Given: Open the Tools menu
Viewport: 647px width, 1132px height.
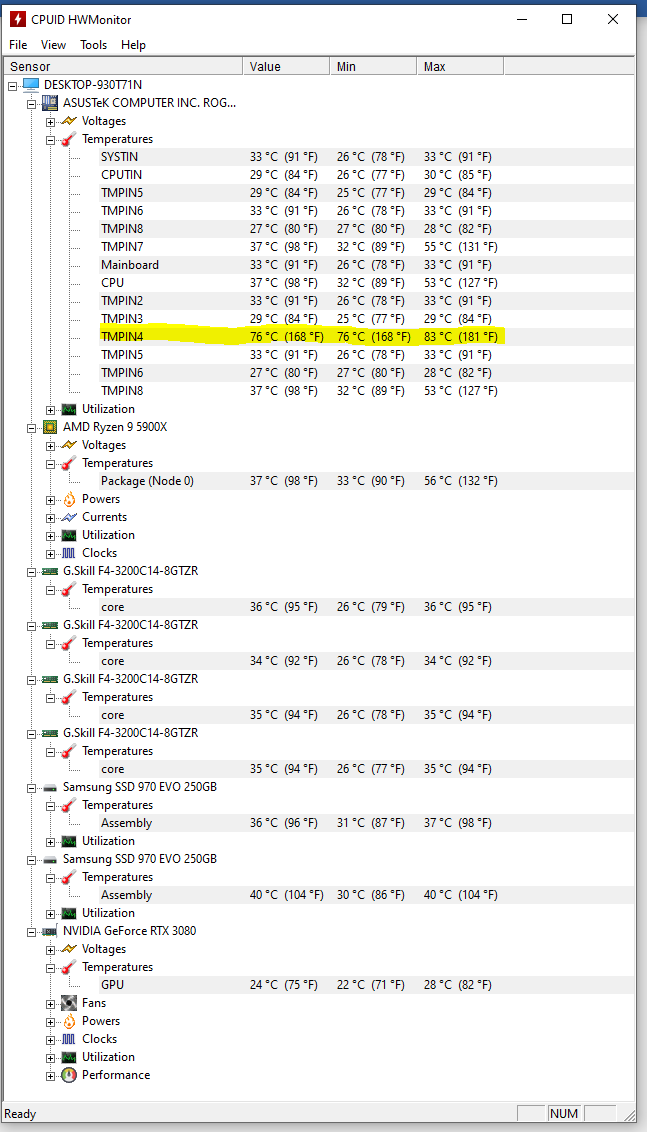Looking at the screenshot, I should [x=93, y=45].
